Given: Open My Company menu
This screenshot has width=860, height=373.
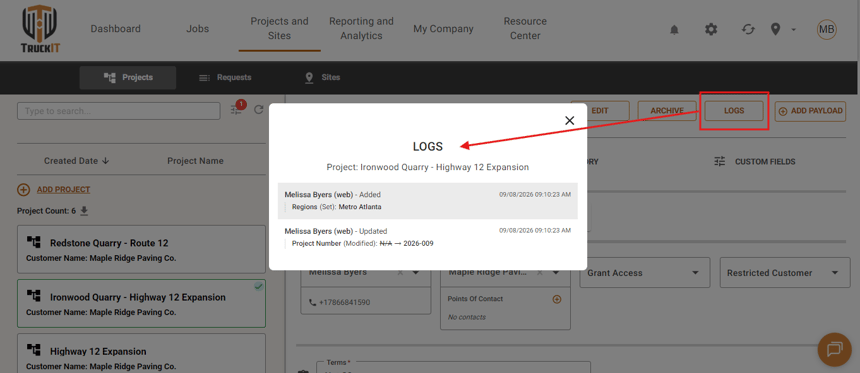Looking at the screenshot, I should (443, 29).
